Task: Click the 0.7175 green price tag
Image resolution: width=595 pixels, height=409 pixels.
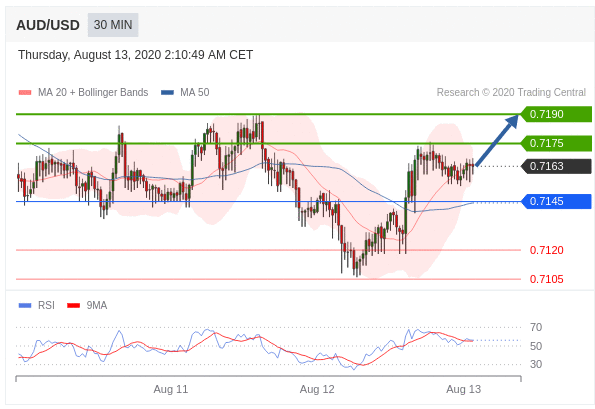Action: (557, 143)
